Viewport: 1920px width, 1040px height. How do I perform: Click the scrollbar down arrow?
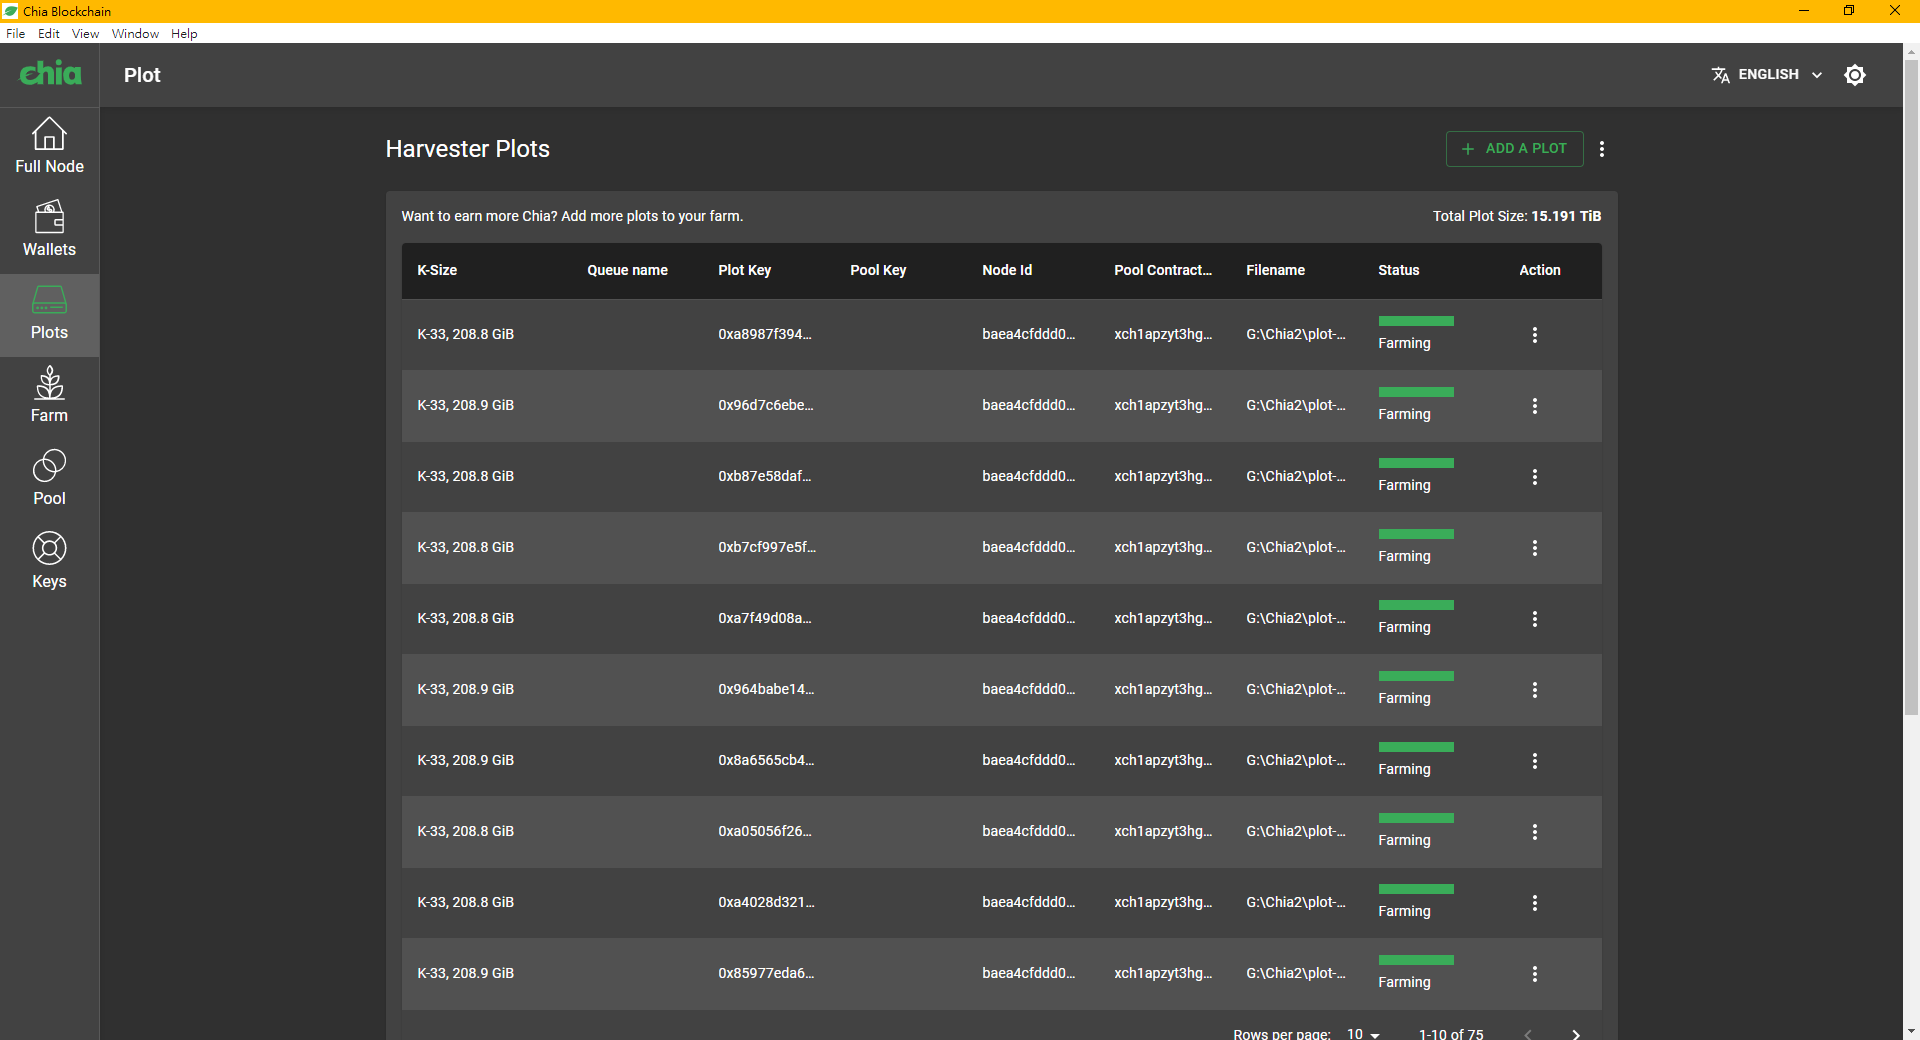1911,1031
